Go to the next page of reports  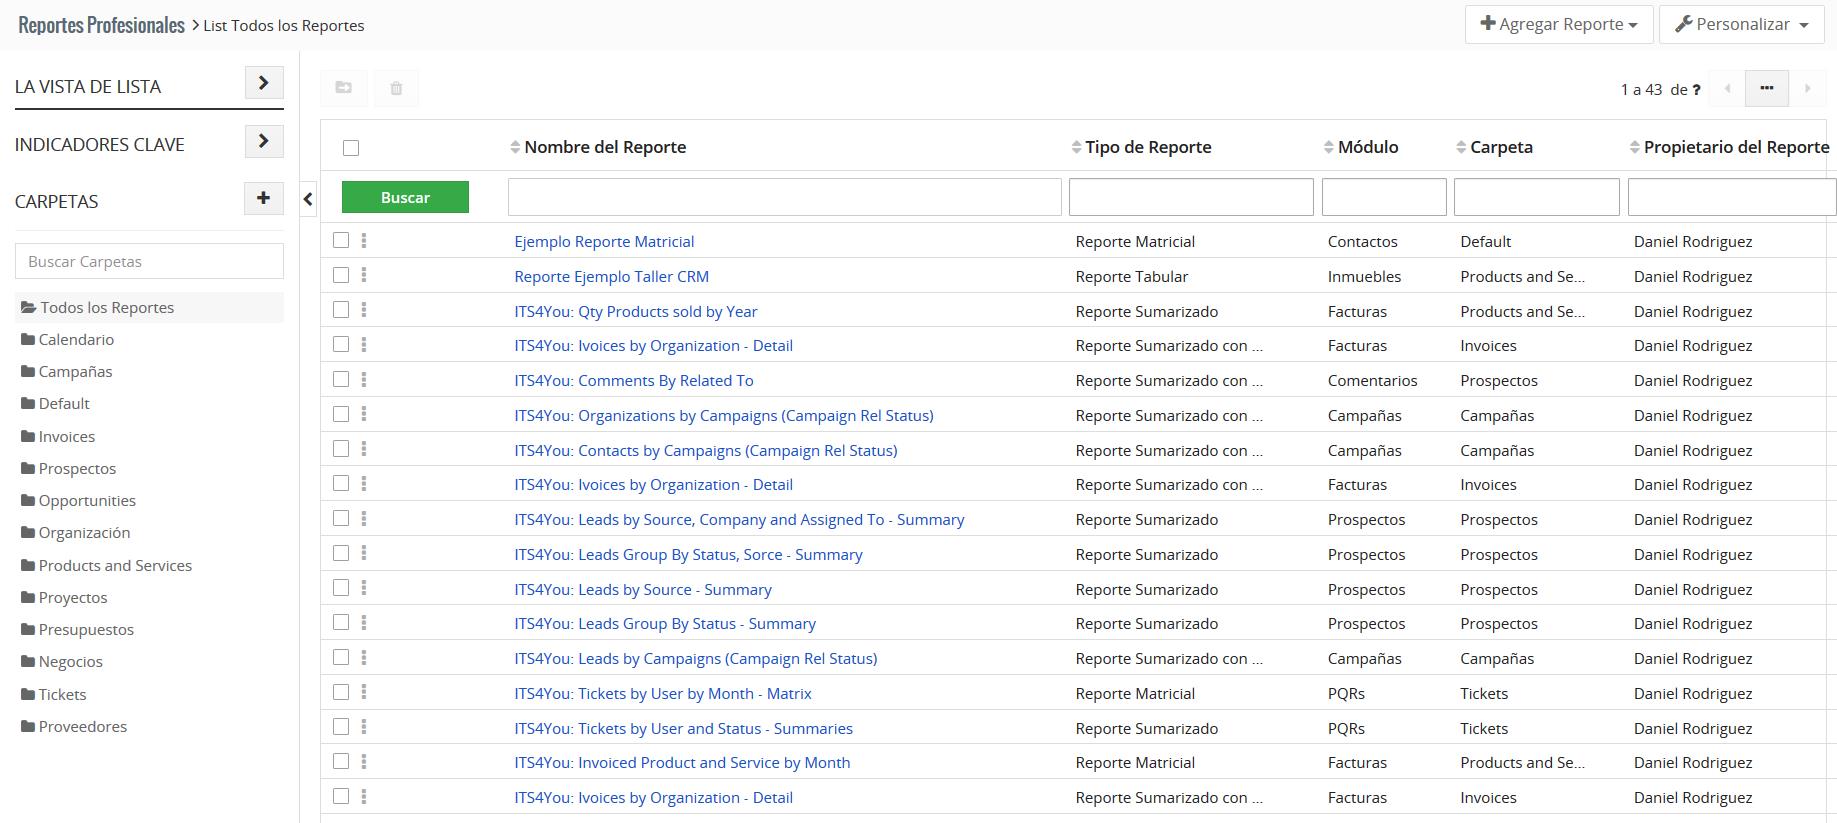coord(1807,89)
